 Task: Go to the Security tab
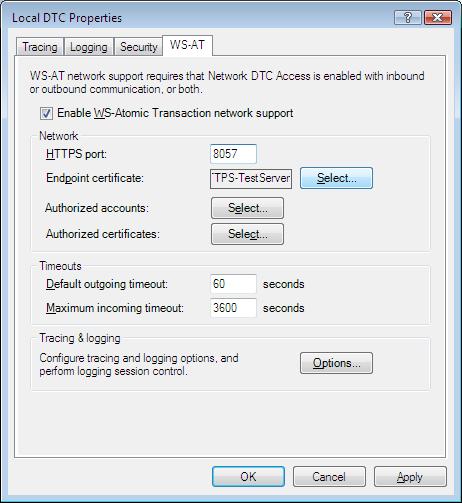pyautogui.click(x=138, y=47)
